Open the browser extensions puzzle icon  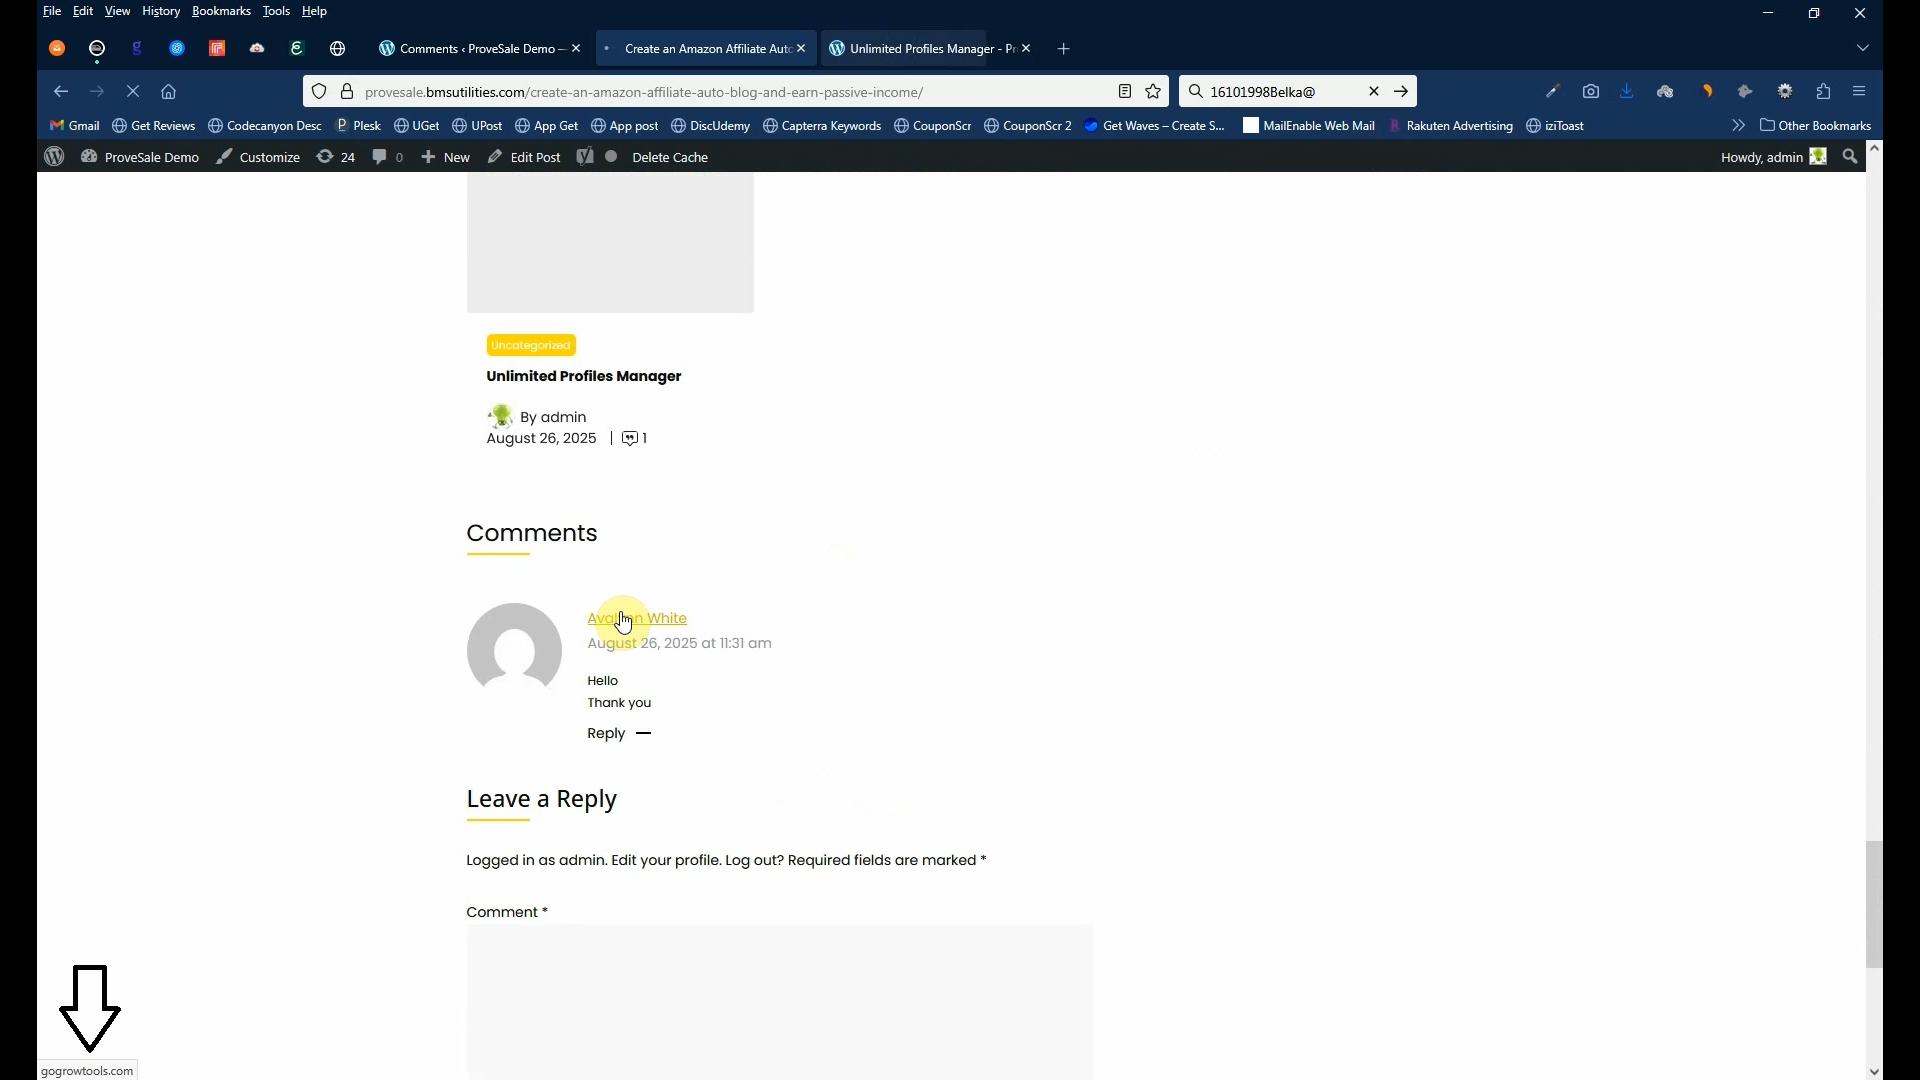[1824, 91]
